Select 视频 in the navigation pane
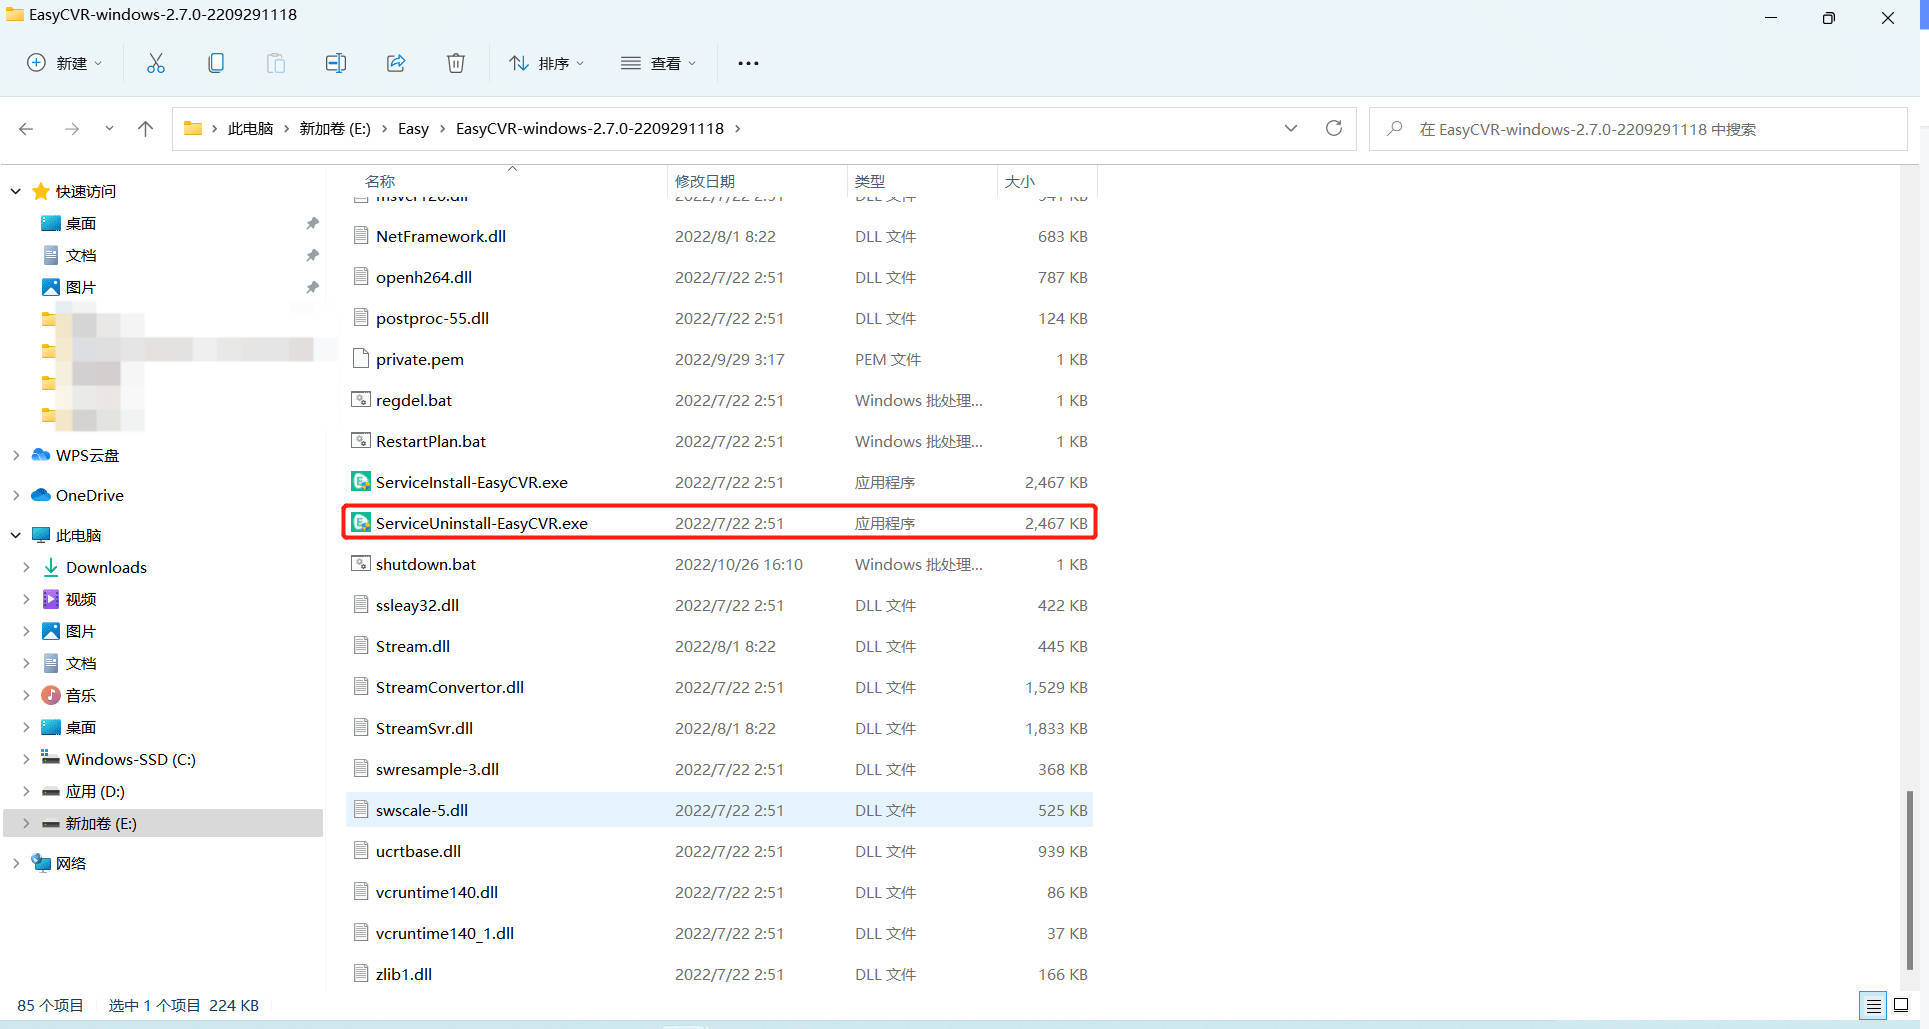The image size is (1929, 1029). click(x=81, y=599)
